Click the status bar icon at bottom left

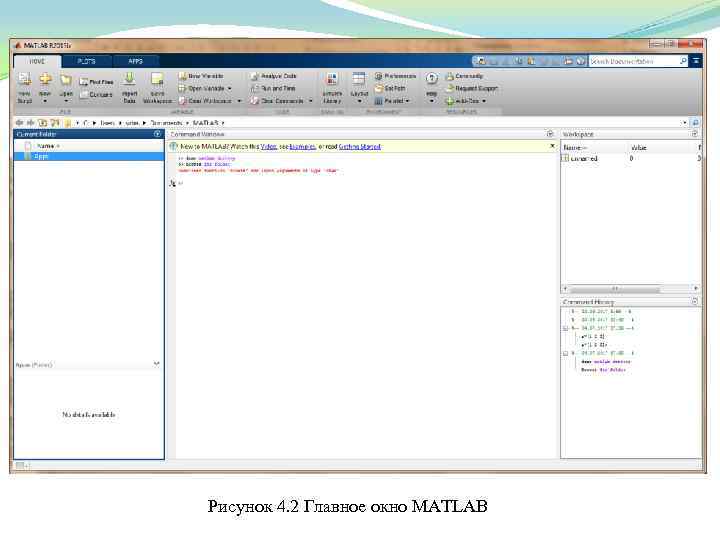20,466
